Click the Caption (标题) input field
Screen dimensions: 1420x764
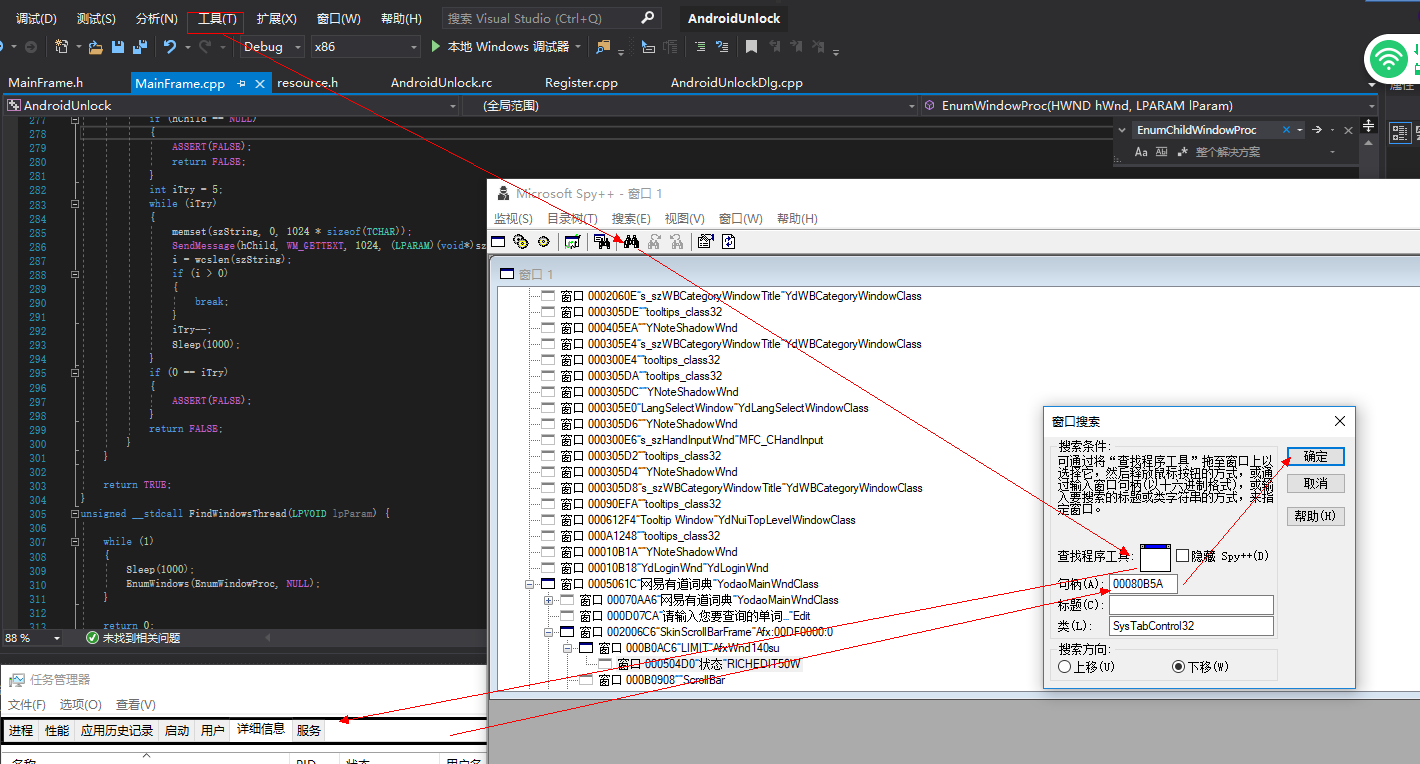(1191, 605)
